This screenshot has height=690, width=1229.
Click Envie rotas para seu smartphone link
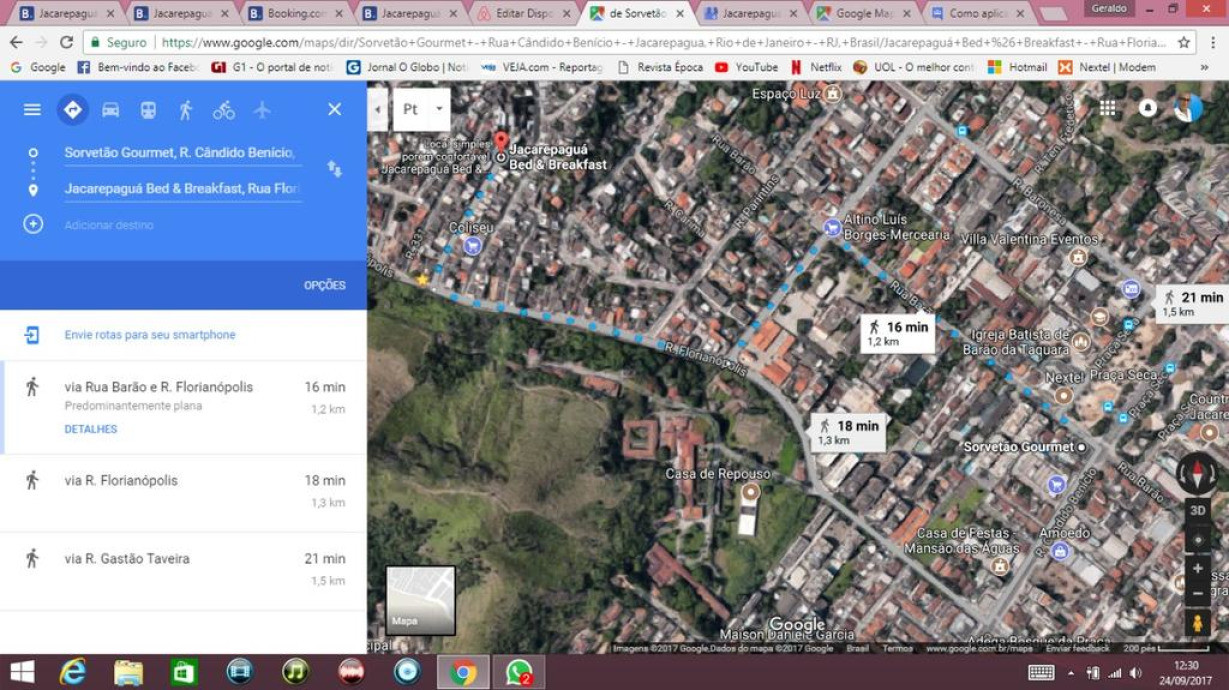(150, 335)
